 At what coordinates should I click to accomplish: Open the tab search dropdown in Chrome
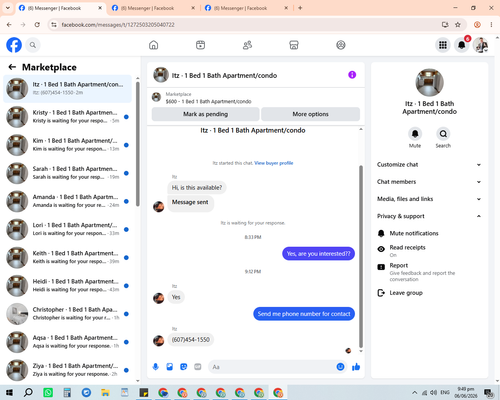(x=8, y=8)
